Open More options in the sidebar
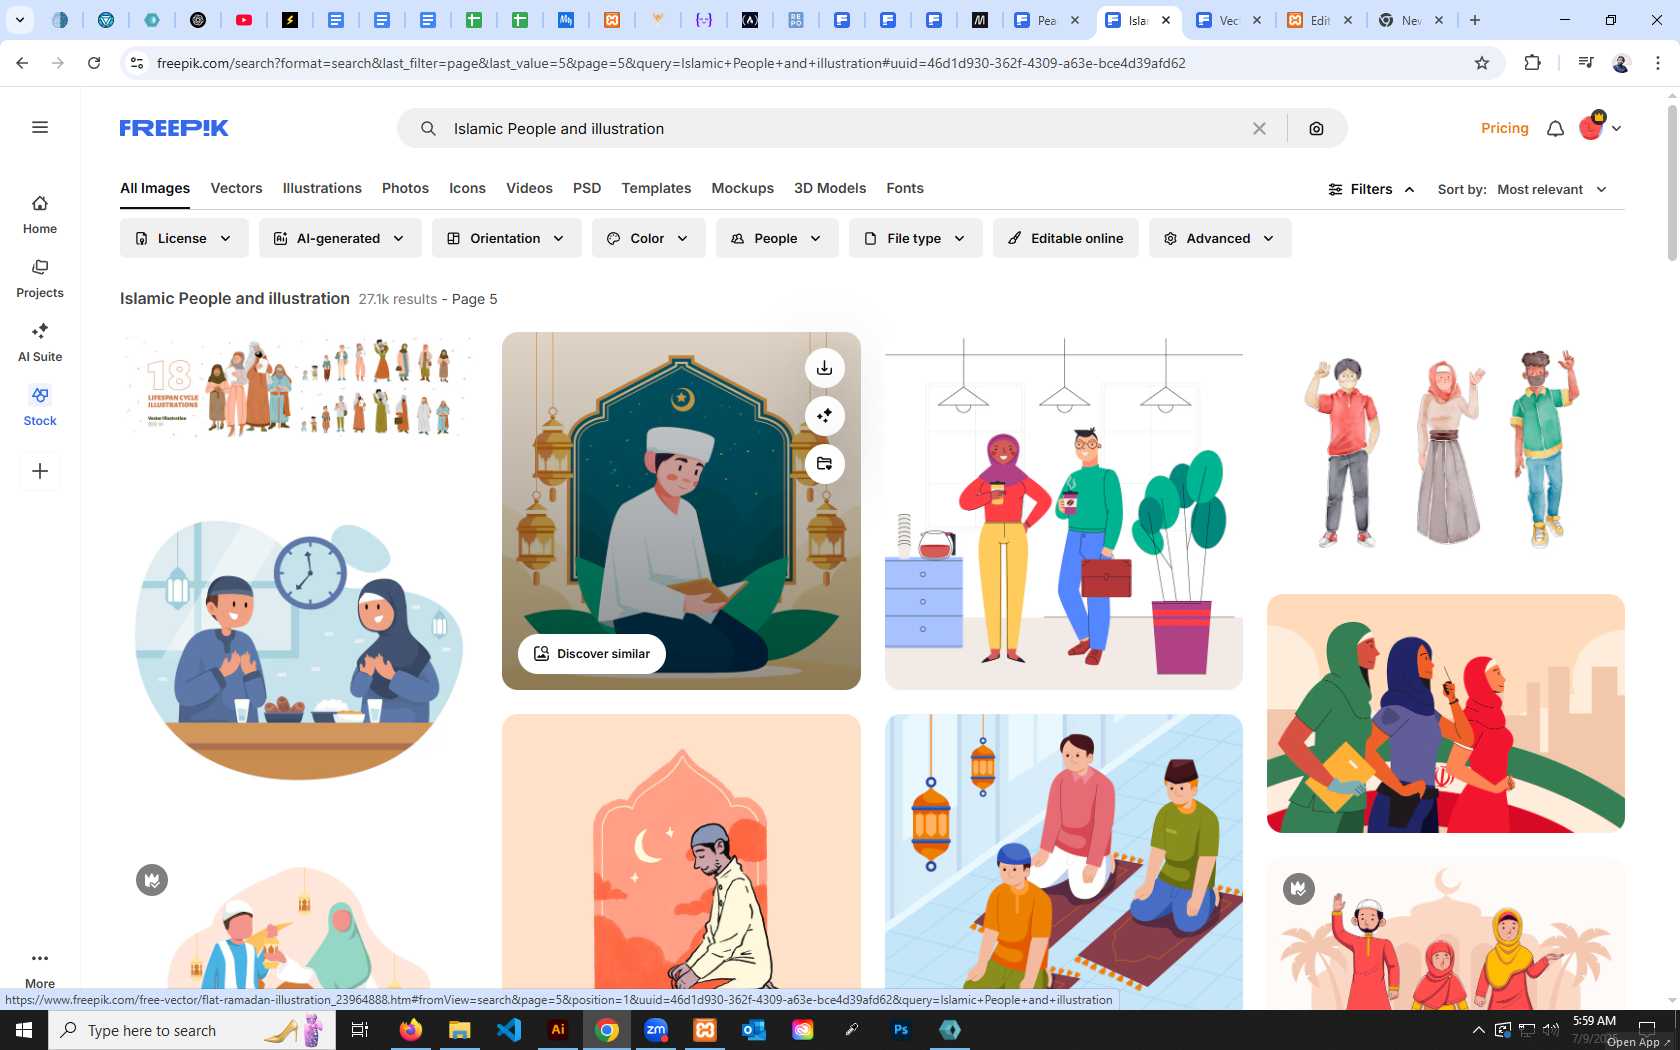The image size is (1680, 1050). tap(40, 969)
